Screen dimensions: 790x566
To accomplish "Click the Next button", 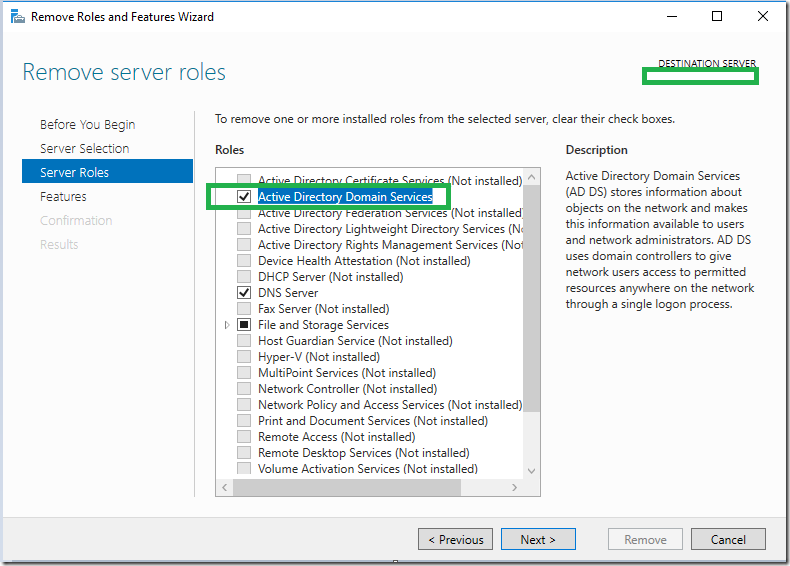I will [538, 539].
